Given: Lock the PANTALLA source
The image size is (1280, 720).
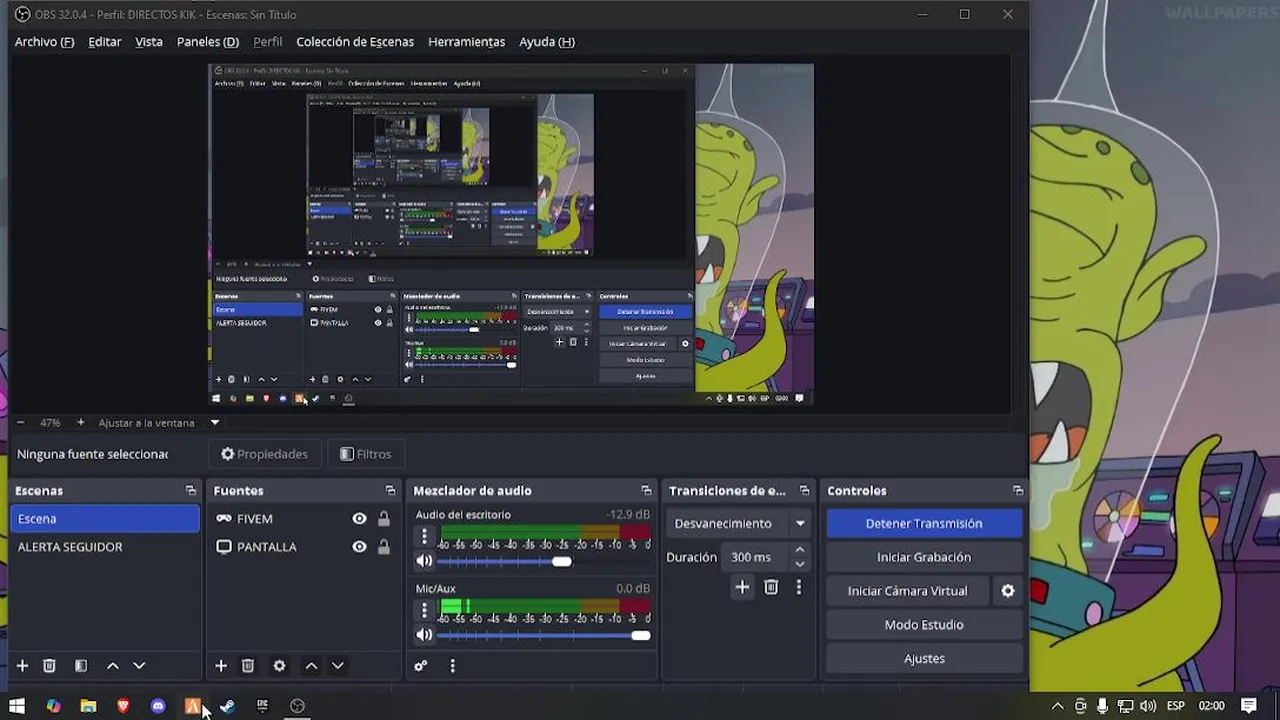Looking at the screenshot, I should 383,547.
